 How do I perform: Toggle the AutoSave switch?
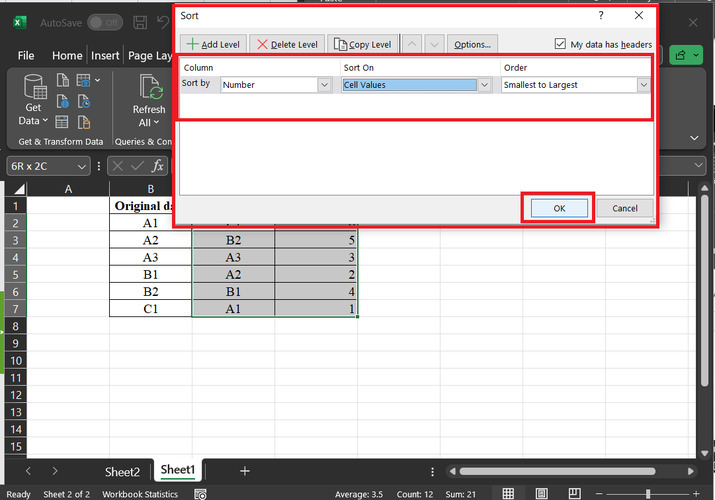click(105, 22)
